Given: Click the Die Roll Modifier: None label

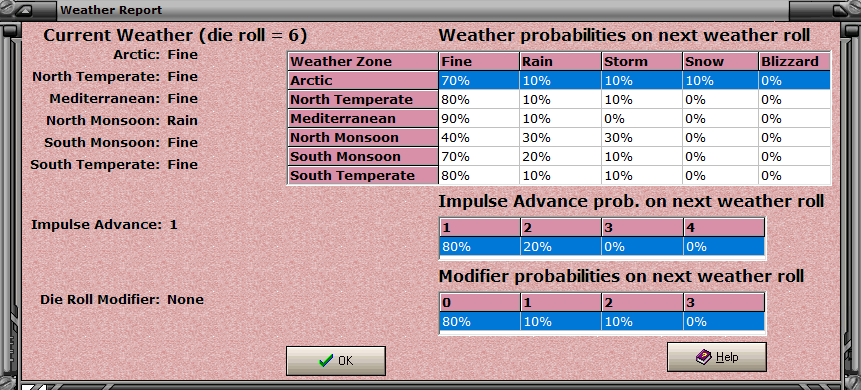Looking at the screenshot, I should click(122, 300).
